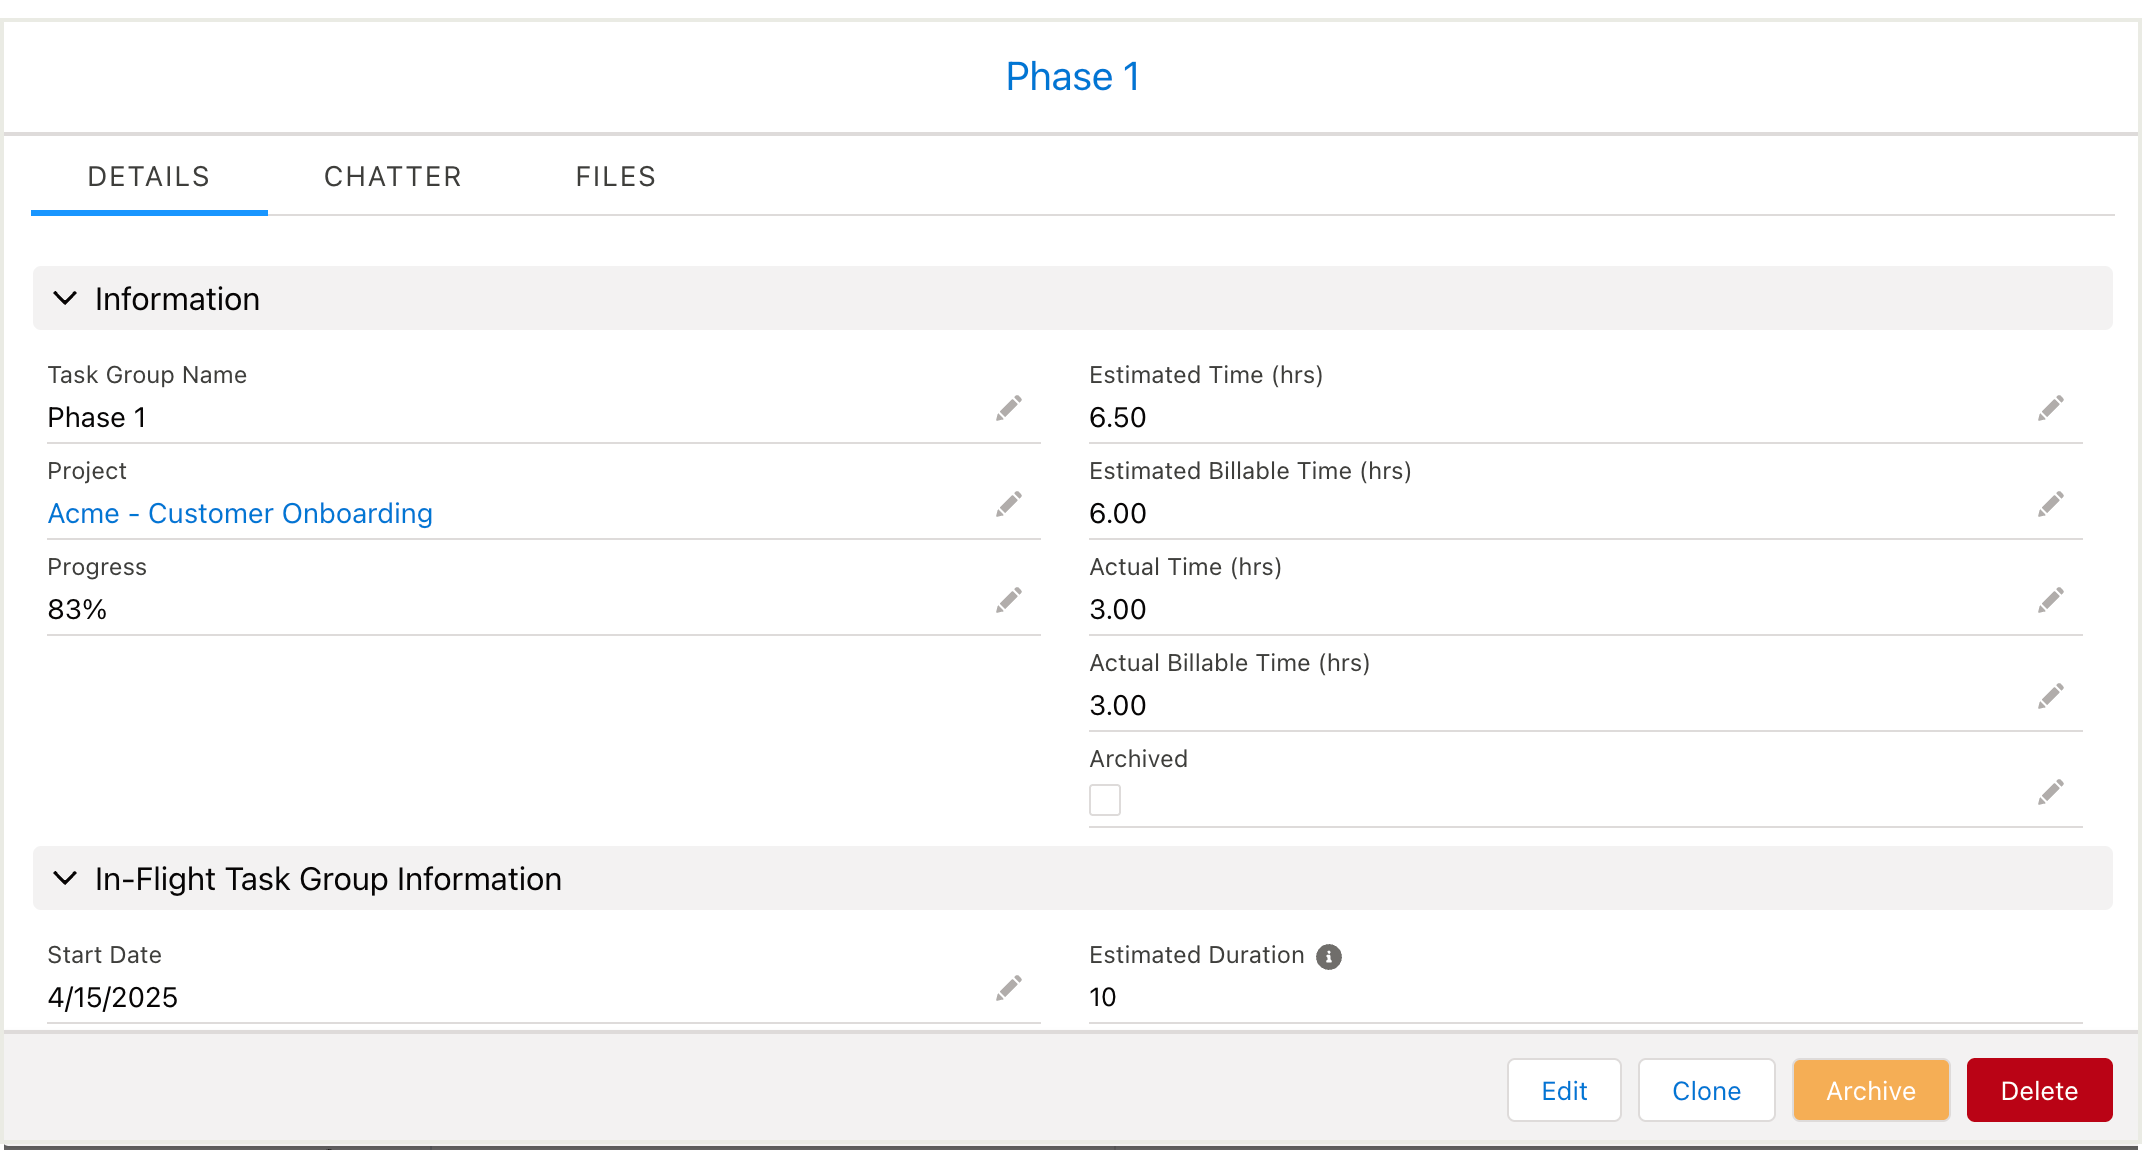Click the orange Archive button
This screenshot has height=1168, width=2142.
[x=1871, y=1090]
